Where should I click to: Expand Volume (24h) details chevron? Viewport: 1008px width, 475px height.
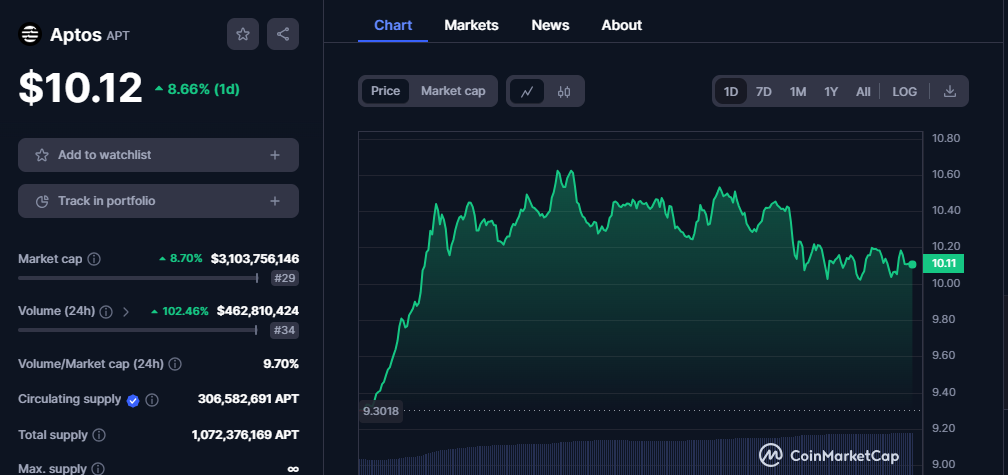coord(126,312)
